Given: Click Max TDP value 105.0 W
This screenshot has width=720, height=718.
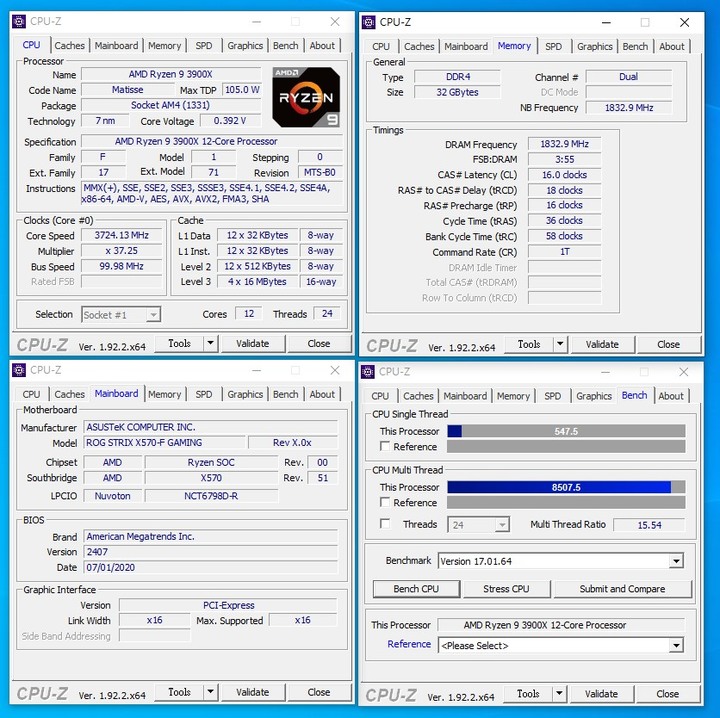Looking at the screenshot, I should (x=242, y=90).
